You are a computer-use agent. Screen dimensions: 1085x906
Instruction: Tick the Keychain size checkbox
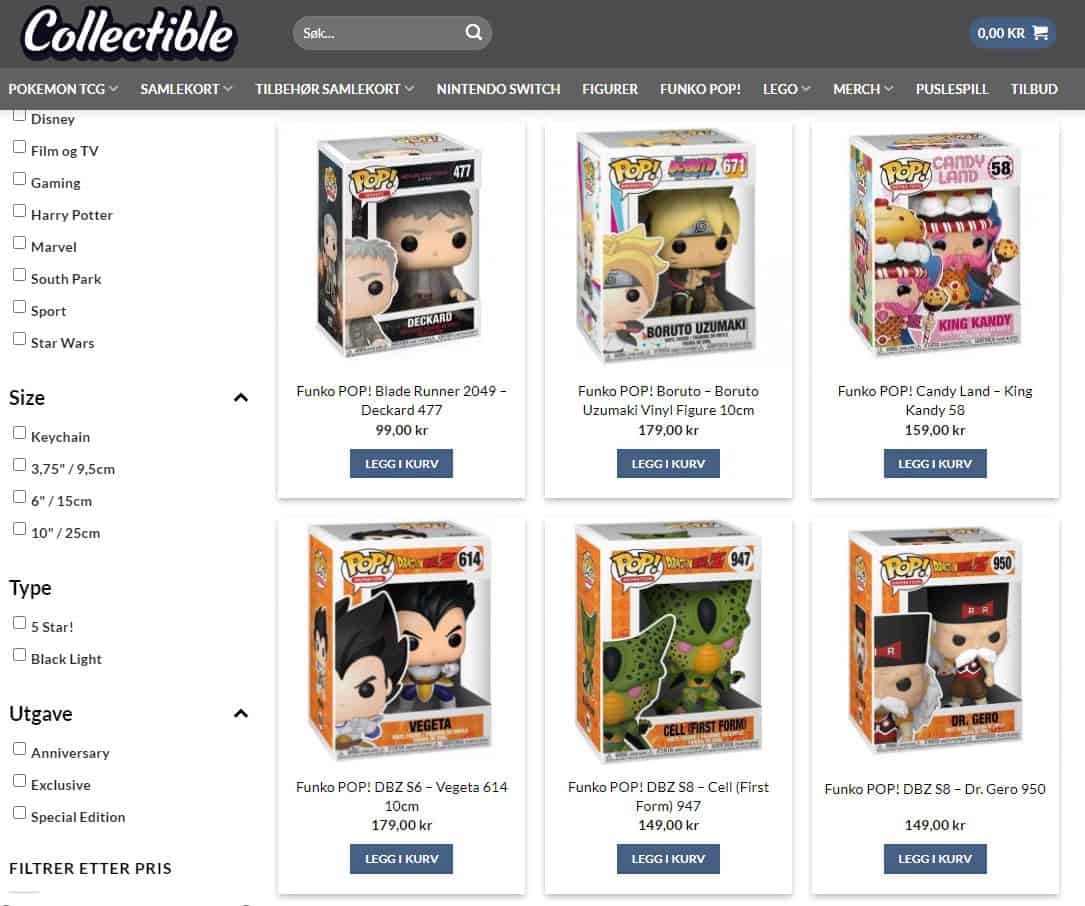coord(19,433)
